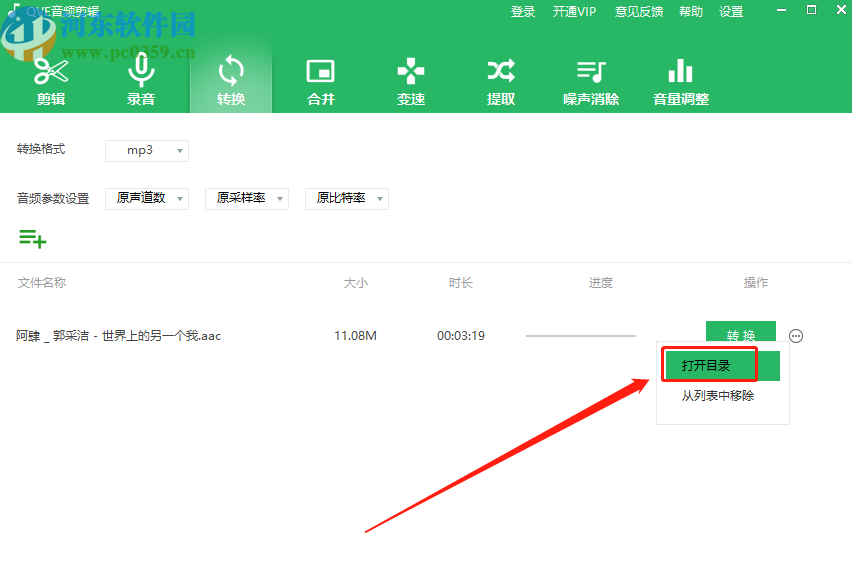Open the 帮助 help menu
Image resolution: width=852 pixels, height=570 pixels.
(x=691, y=12)
